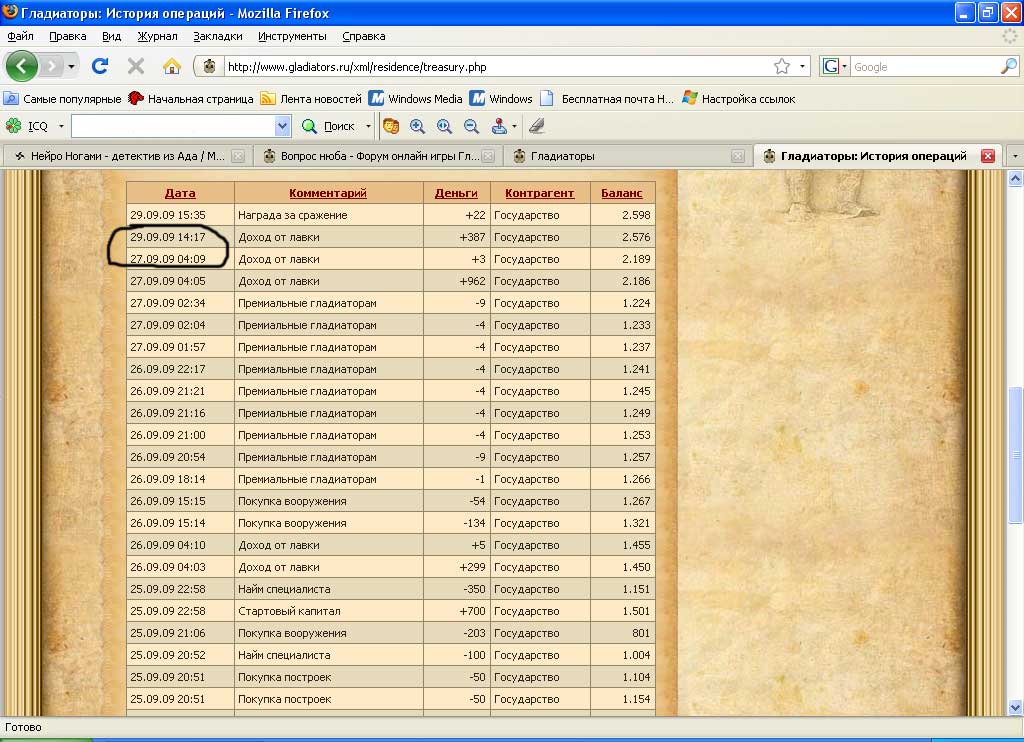Click the search magnifier in Google box
The image size is (1024, 742).
point(1008,67)
